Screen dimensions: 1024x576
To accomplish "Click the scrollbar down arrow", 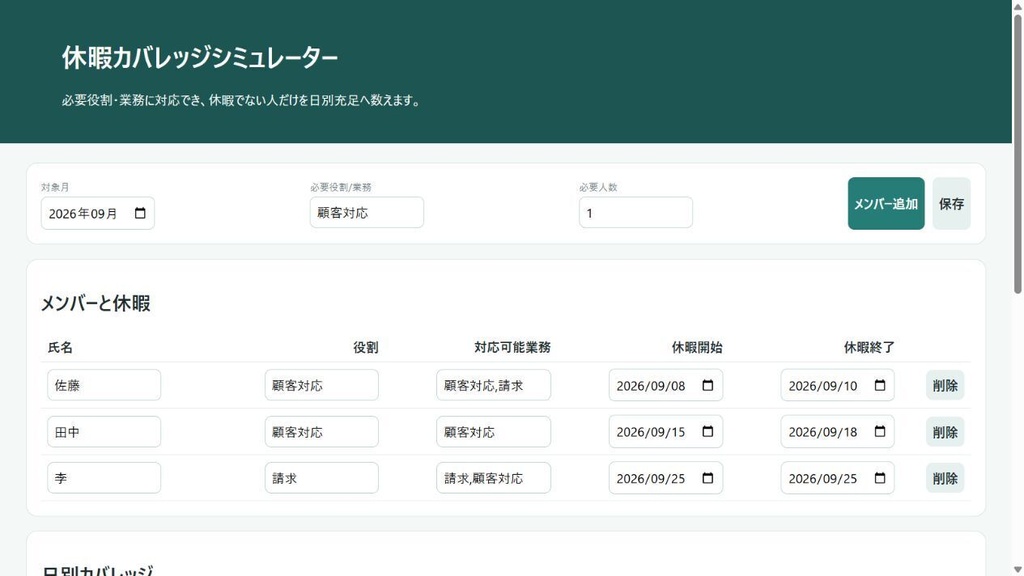I will 1017,570.
